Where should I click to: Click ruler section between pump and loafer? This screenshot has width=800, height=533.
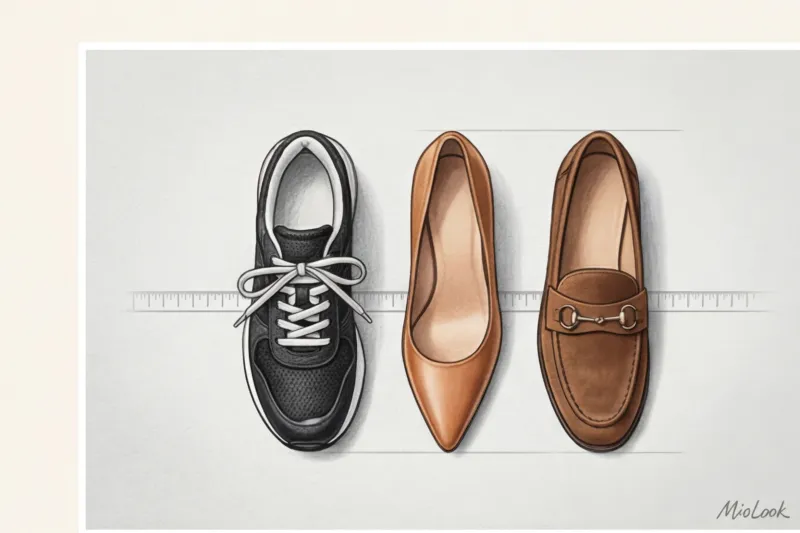(521, 298)
